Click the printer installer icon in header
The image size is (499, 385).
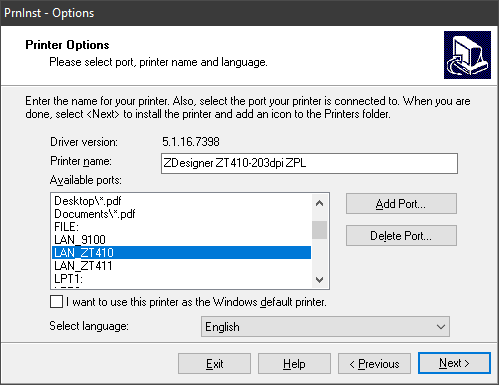[467, 55]
